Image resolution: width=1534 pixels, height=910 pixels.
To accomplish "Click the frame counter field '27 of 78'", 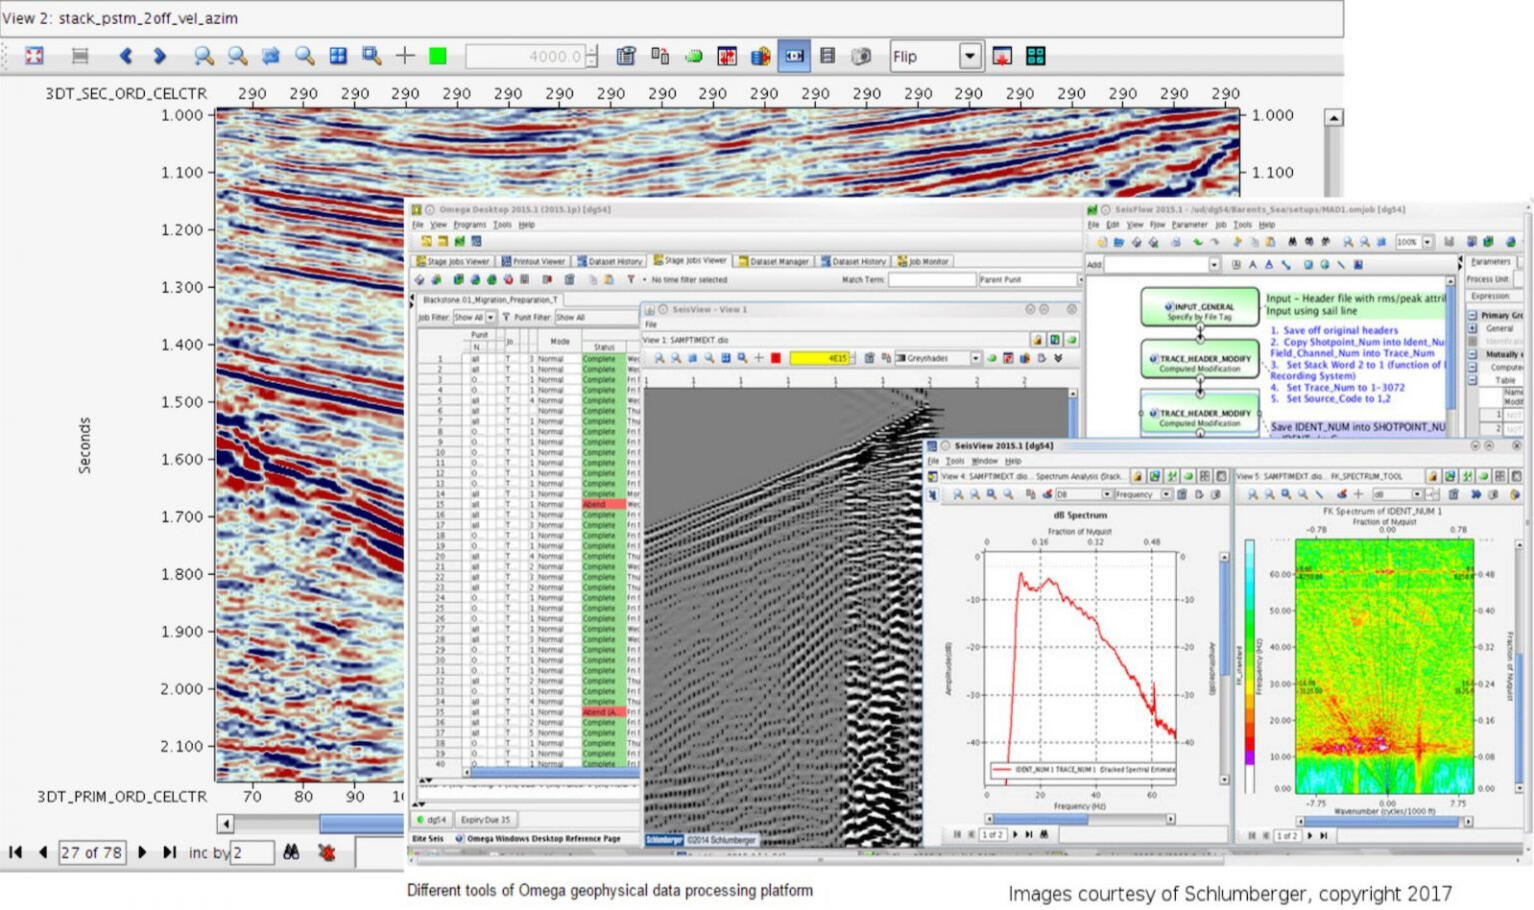I will [91, 852].
